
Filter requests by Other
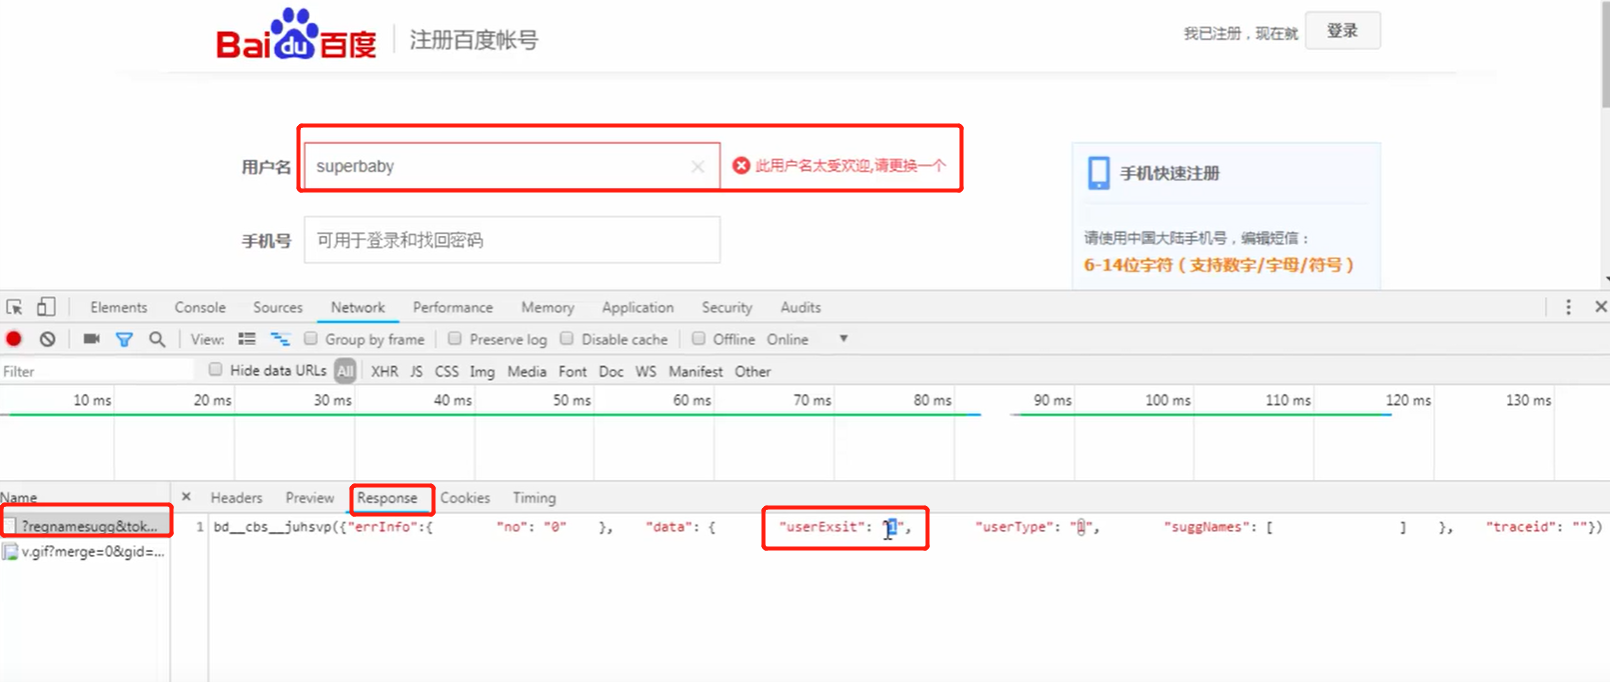(x=753, y=371)
